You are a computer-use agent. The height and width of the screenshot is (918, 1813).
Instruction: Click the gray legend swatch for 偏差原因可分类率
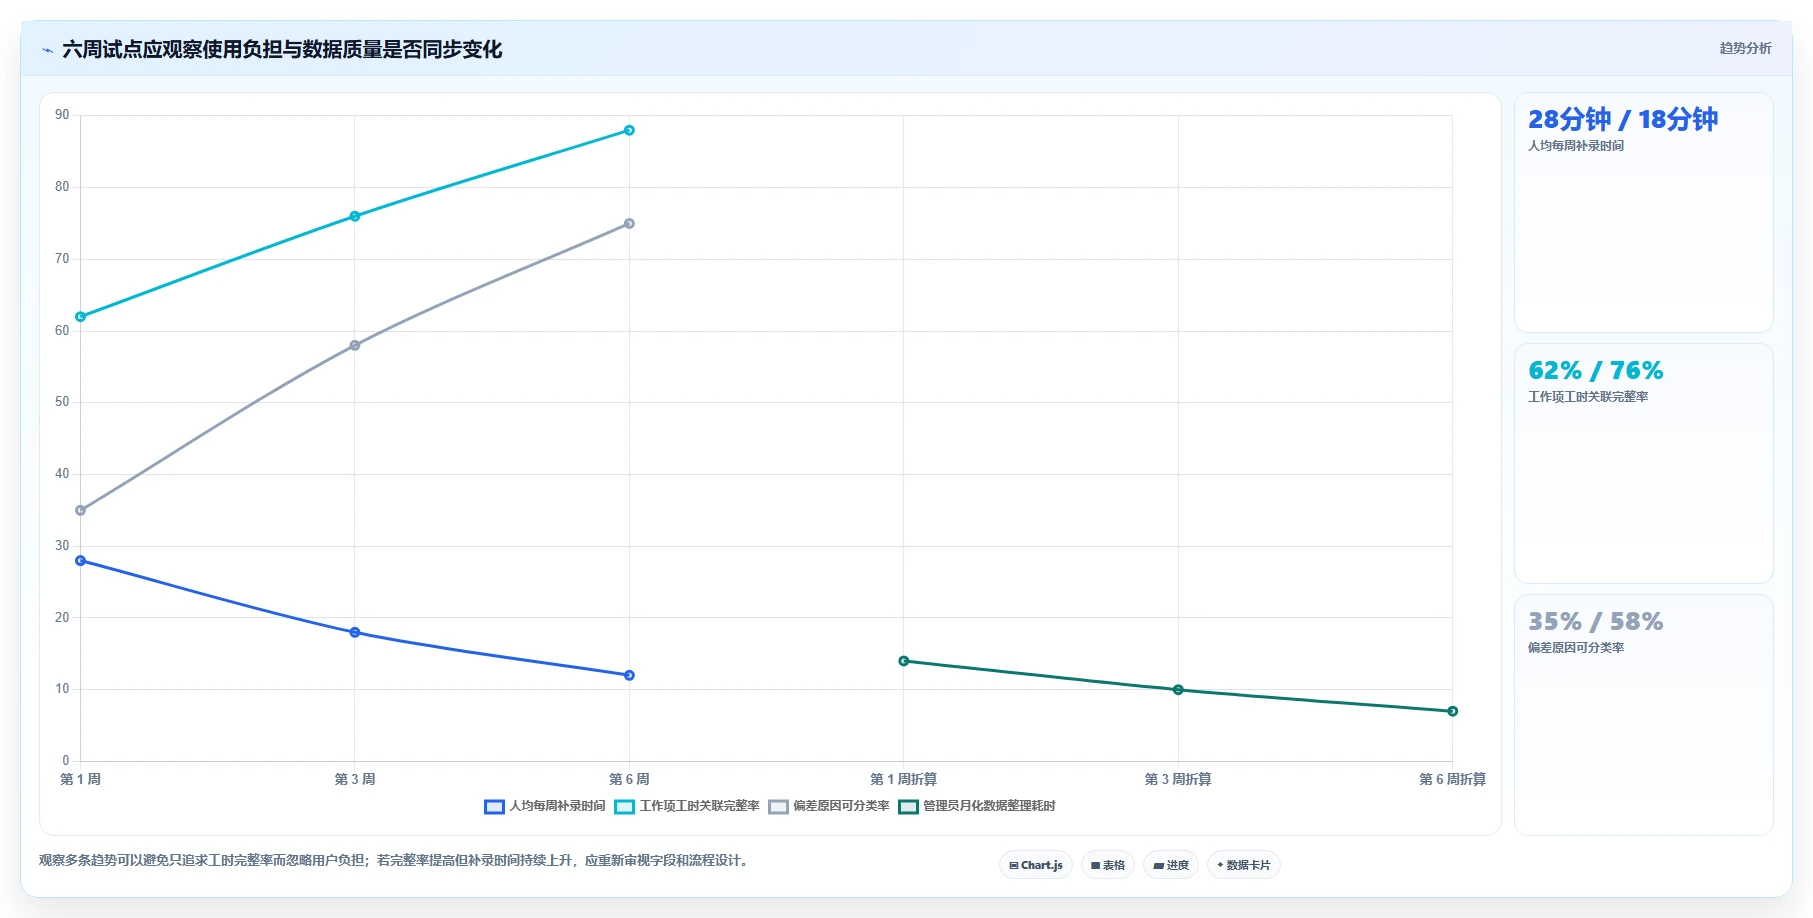point(778,807)
